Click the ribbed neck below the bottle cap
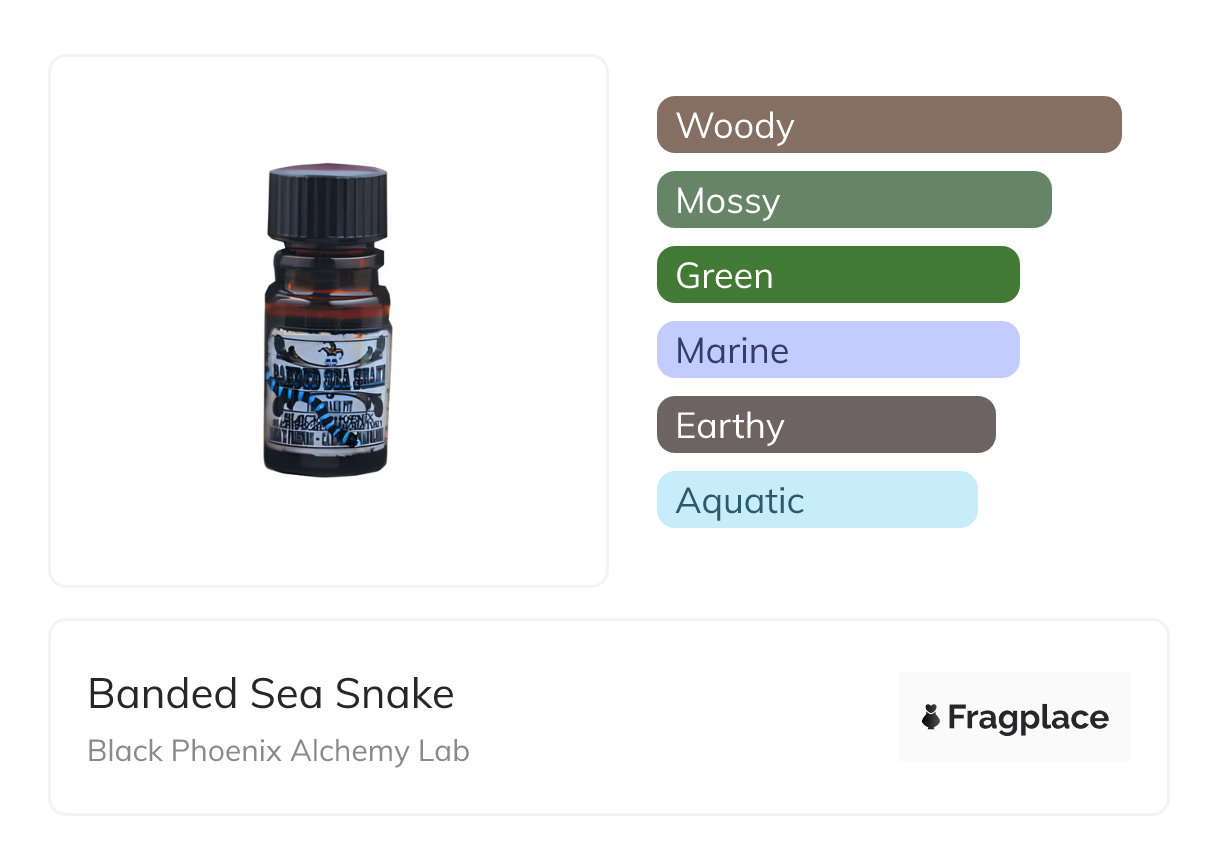 click(328, 264)
